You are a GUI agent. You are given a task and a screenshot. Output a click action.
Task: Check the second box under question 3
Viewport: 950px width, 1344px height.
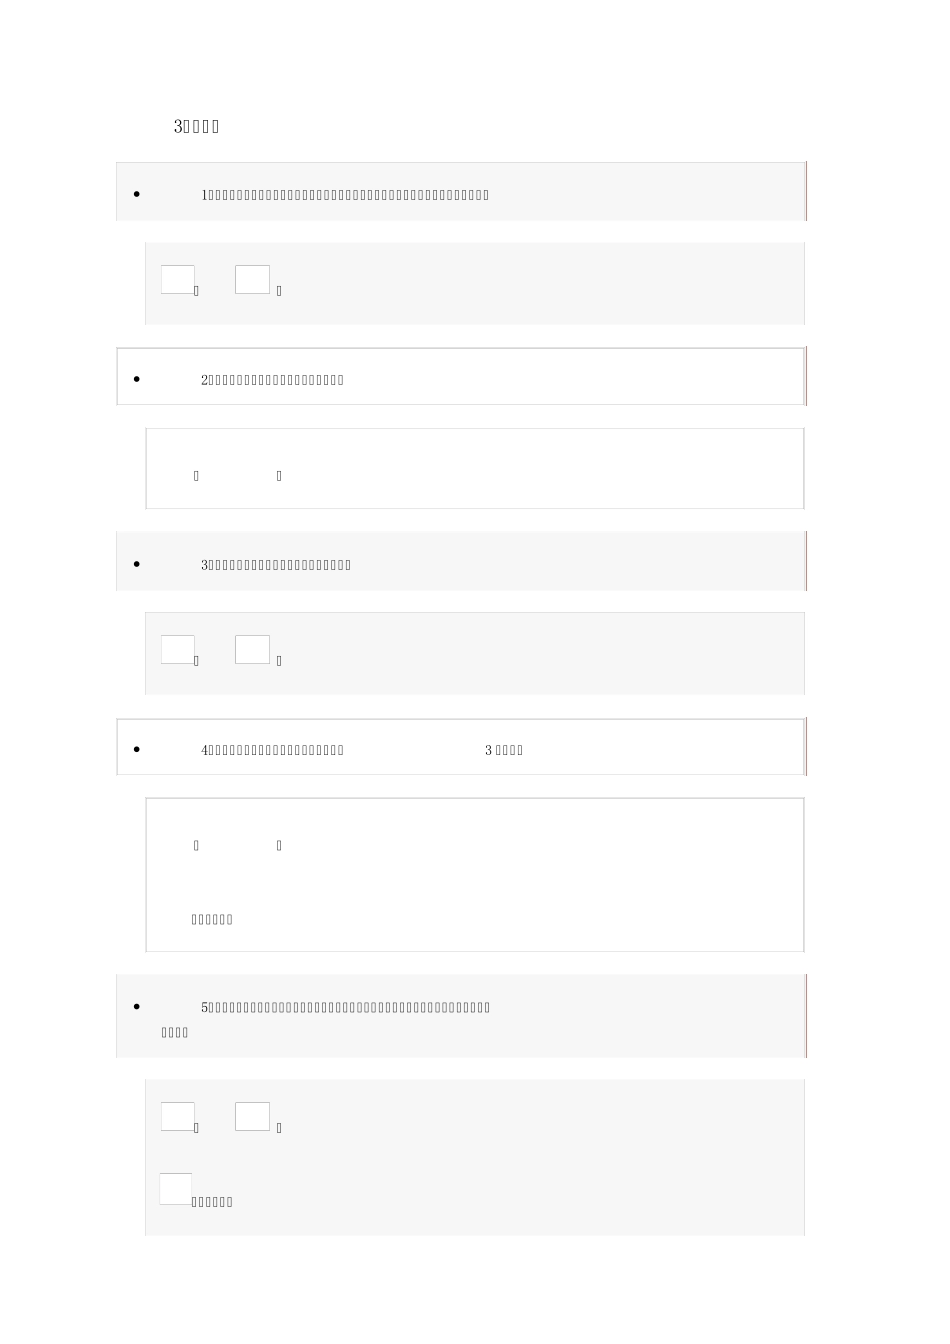(x=252, y=649)
